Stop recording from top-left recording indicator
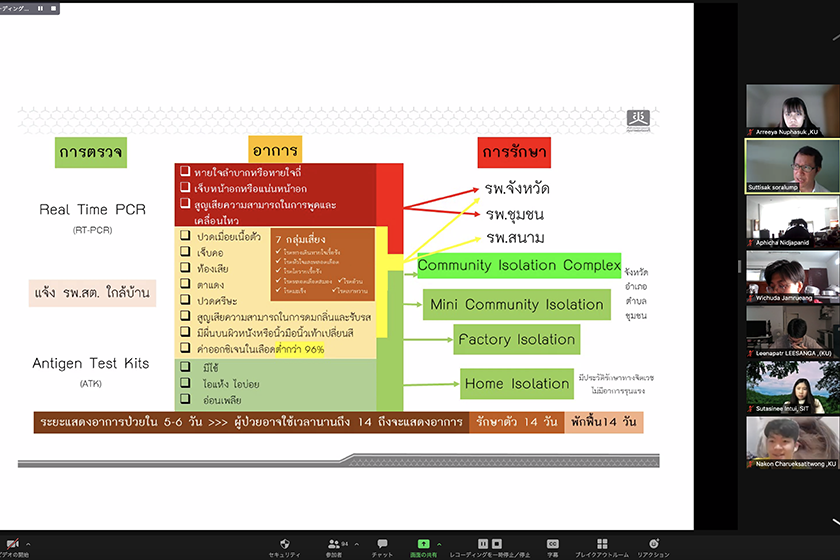Viewport: 840px width, 560px height. (x=52, y=7)
